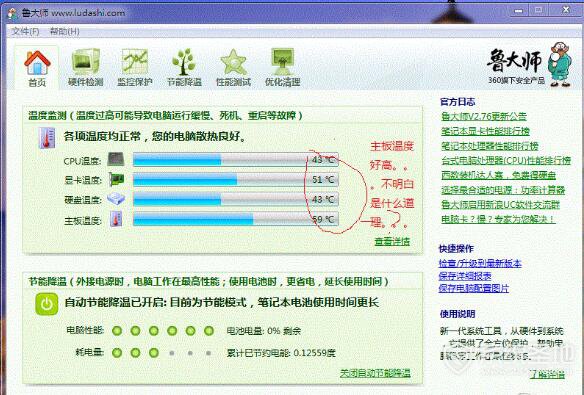Click the 查看详情 link

tap(392, 241)
